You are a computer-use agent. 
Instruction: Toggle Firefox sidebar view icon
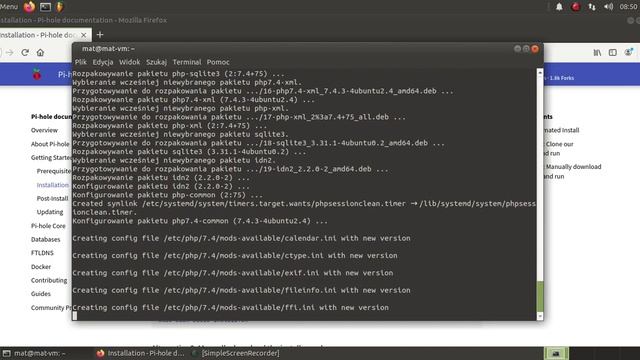613,52
